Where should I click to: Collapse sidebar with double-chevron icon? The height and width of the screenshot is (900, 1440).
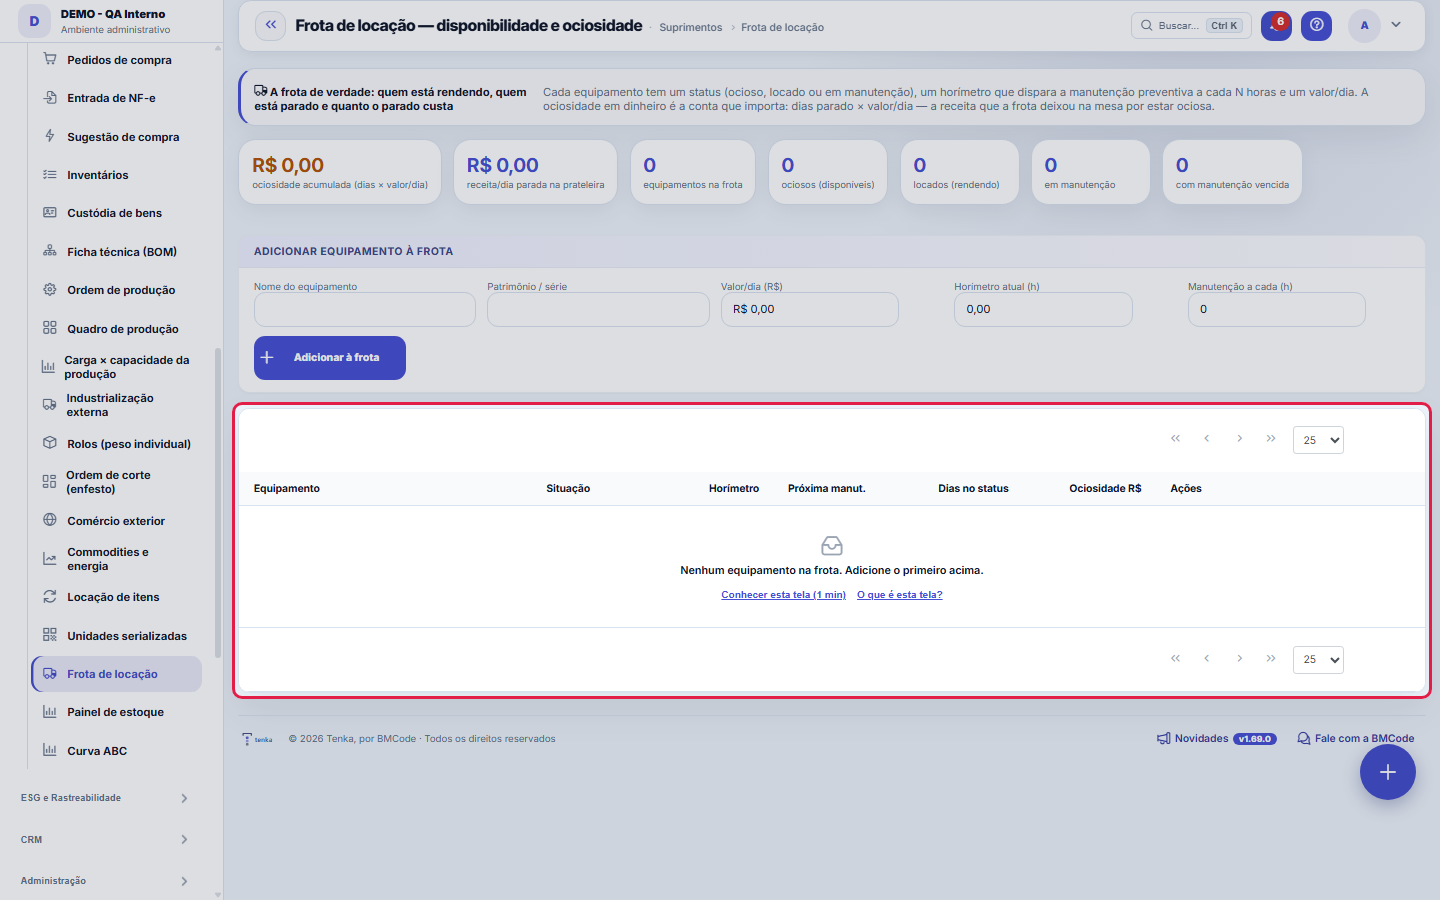pos(271,25)
